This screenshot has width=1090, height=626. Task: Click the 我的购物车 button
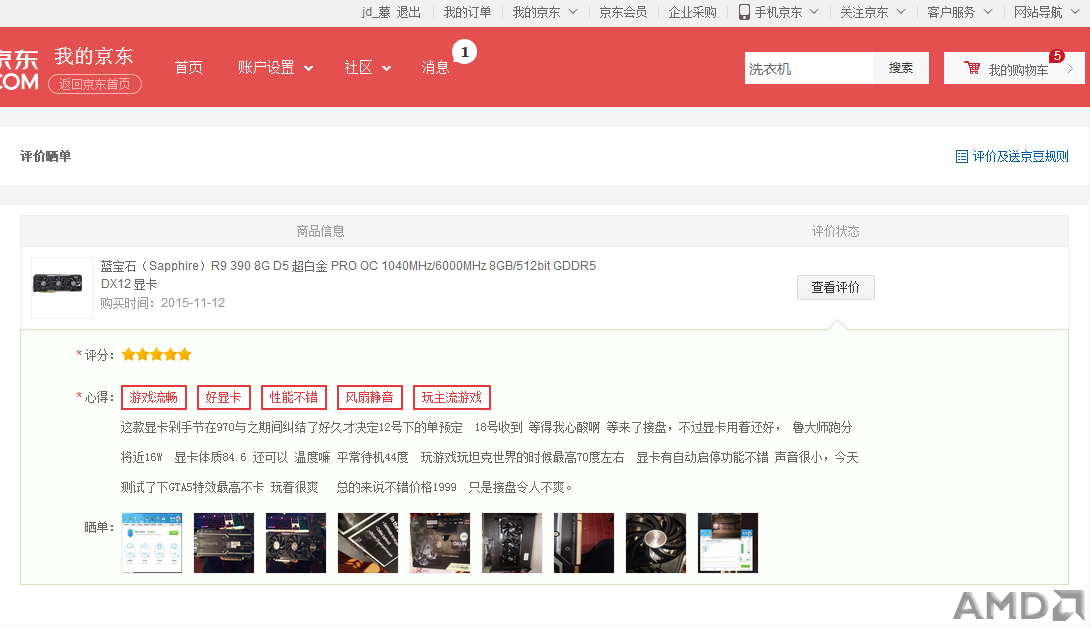coord(1014,68)
